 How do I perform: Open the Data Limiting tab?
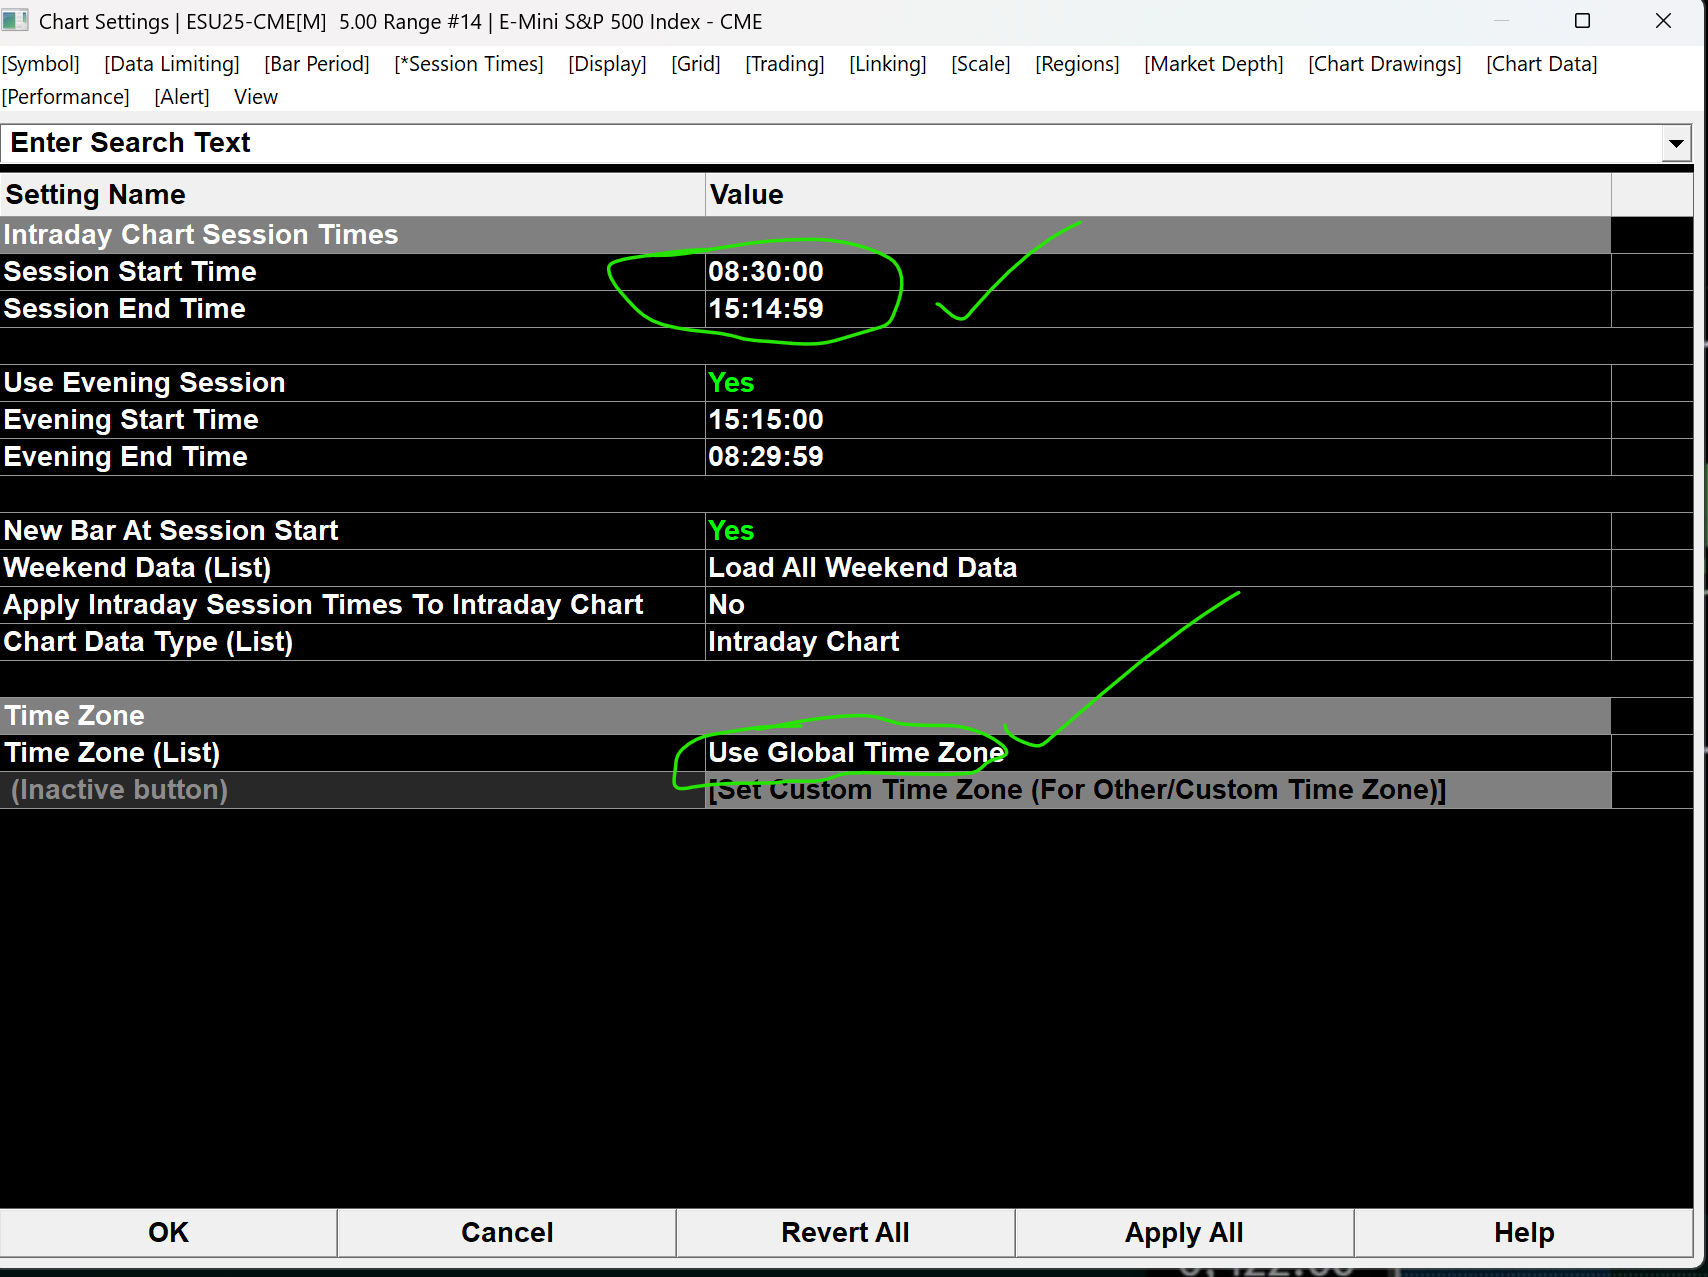point(172,64)
